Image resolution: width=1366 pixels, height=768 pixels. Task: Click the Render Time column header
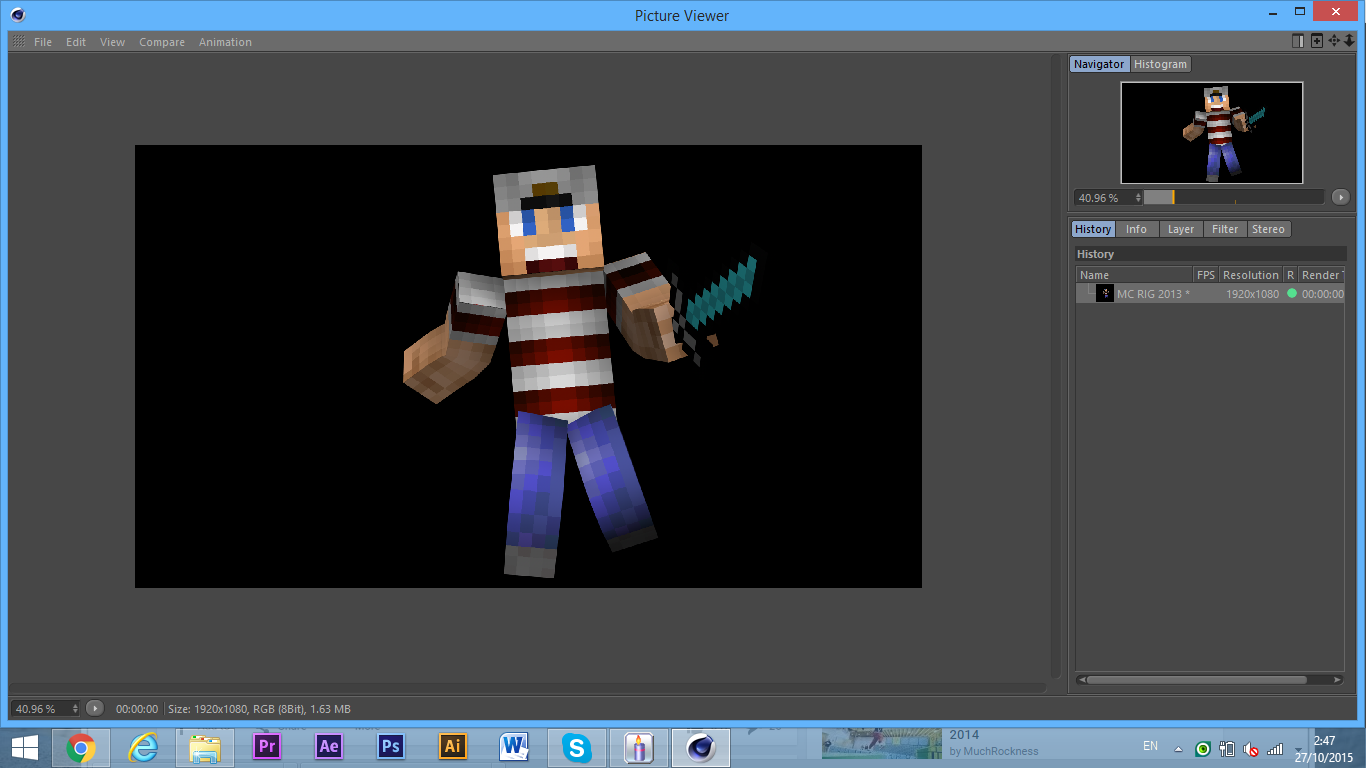click(1321, 275)
